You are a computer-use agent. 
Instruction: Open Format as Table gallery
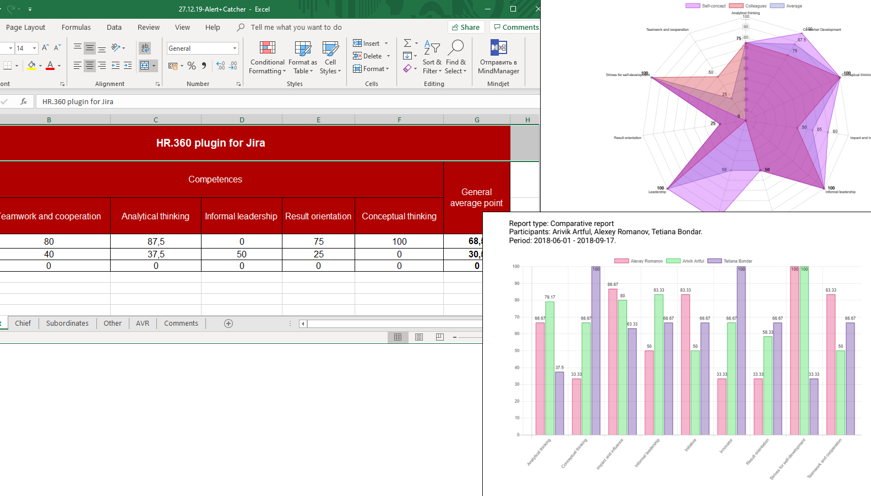(303, 57)
